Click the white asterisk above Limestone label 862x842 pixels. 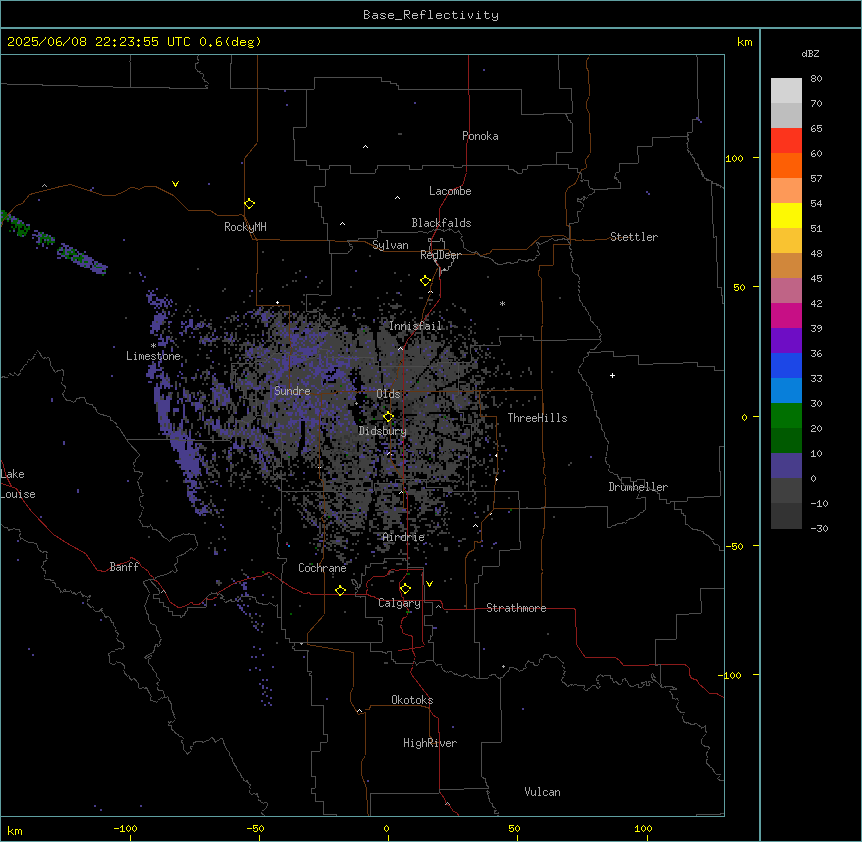pyautogui.click(x=153, y=346)
